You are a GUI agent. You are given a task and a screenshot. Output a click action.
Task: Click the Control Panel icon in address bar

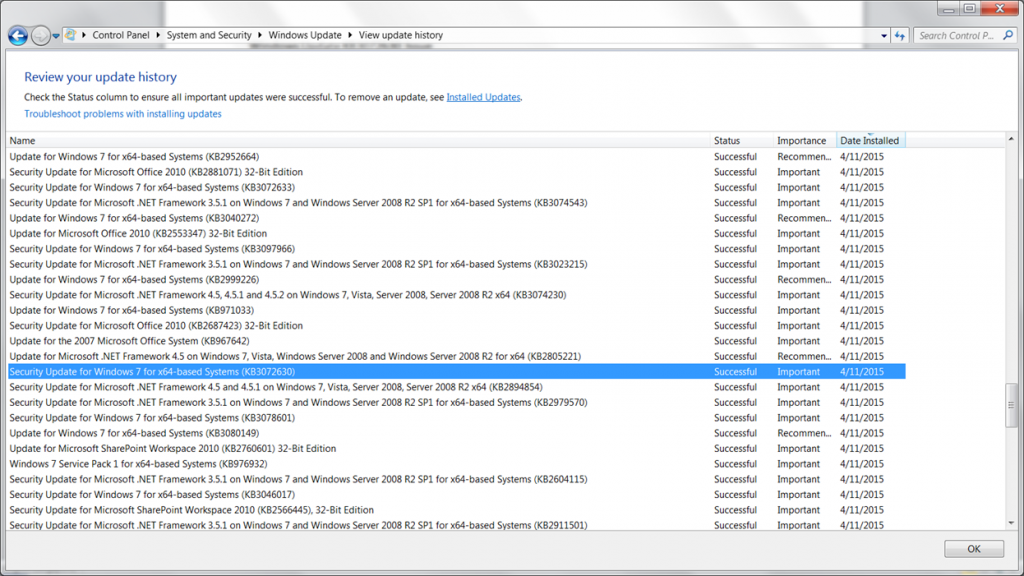pos(71,35)
